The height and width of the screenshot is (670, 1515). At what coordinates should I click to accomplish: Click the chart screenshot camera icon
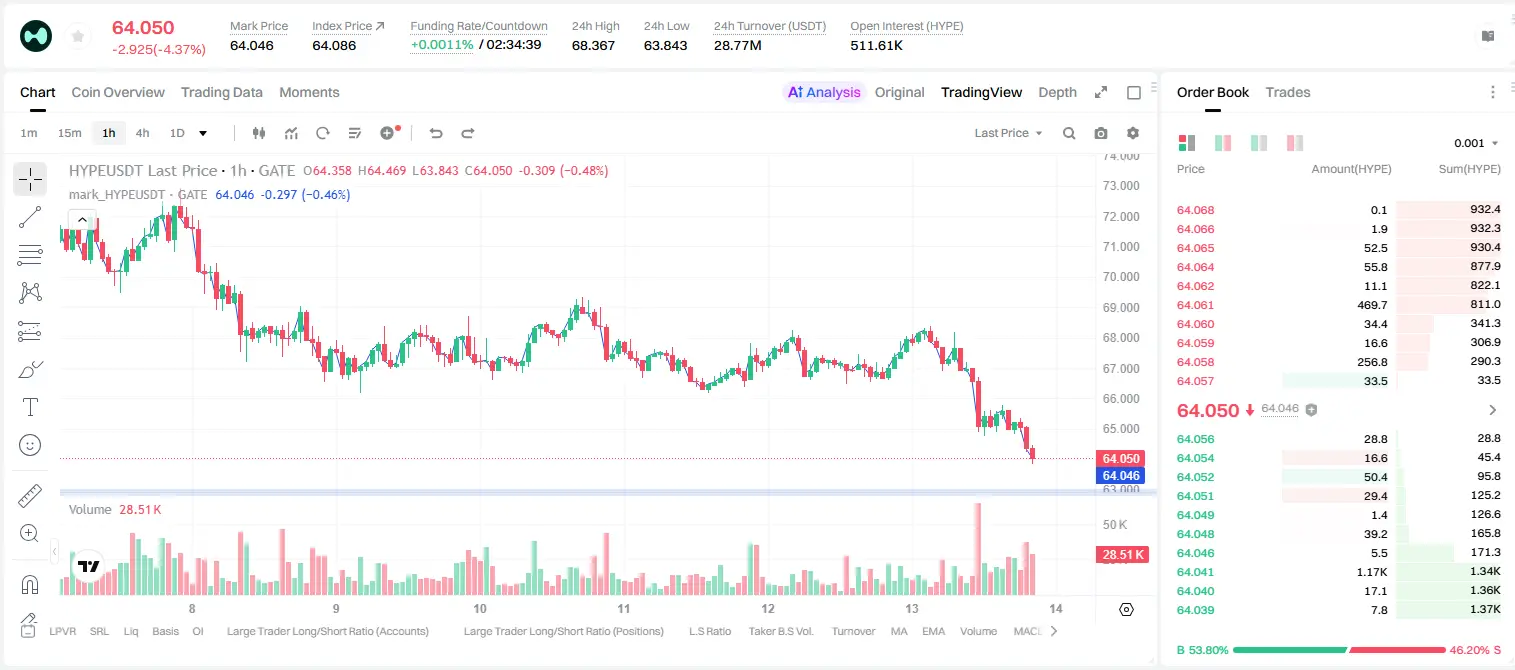[x=1101, y=133]
